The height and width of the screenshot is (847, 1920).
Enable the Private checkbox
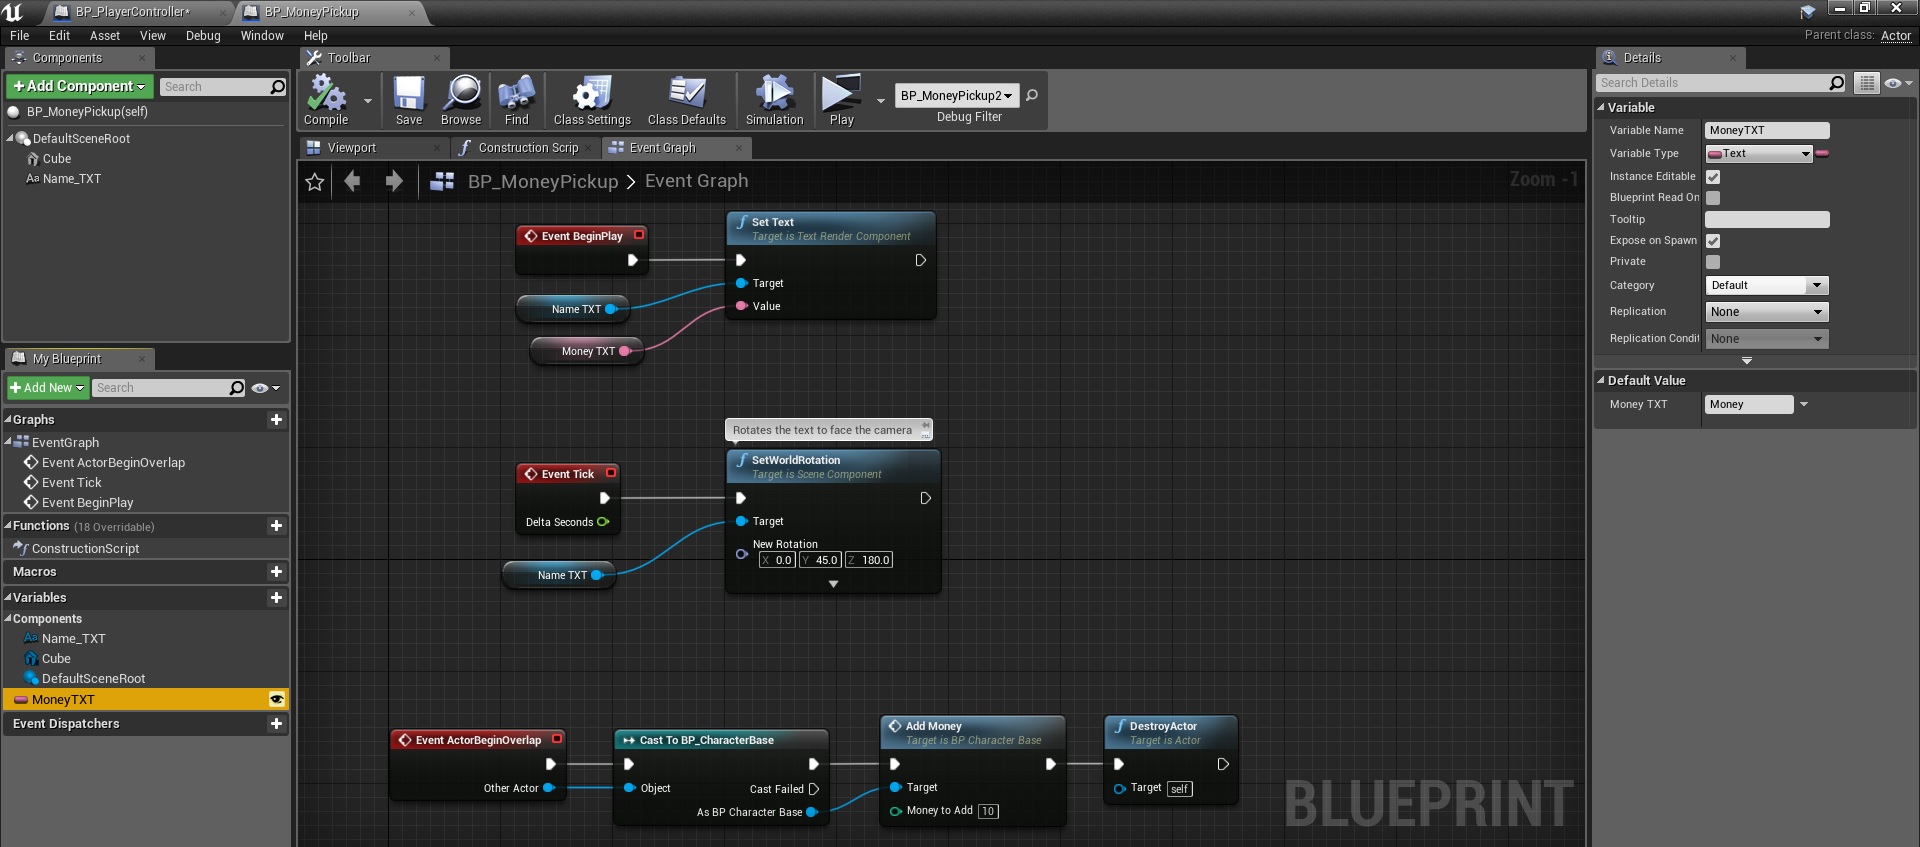[x=1713, y=262]
